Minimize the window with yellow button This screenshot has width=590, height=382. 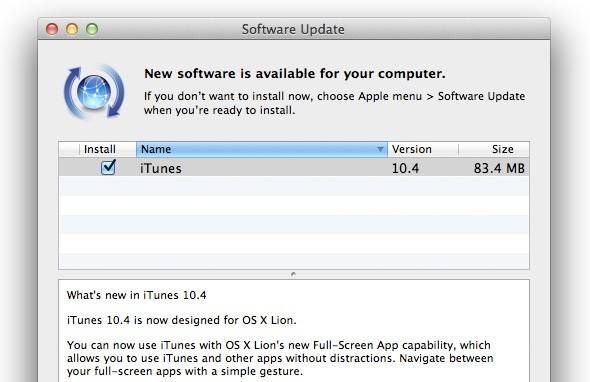(x=72, y=29)
